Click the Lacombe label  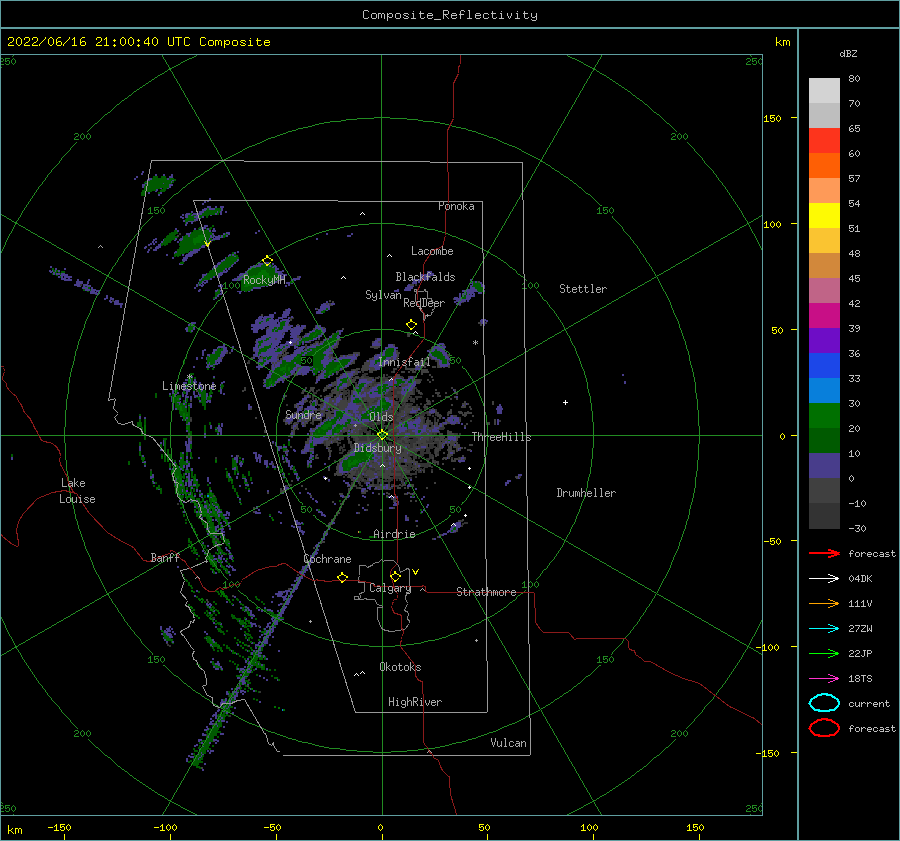[x=432, y=251]
